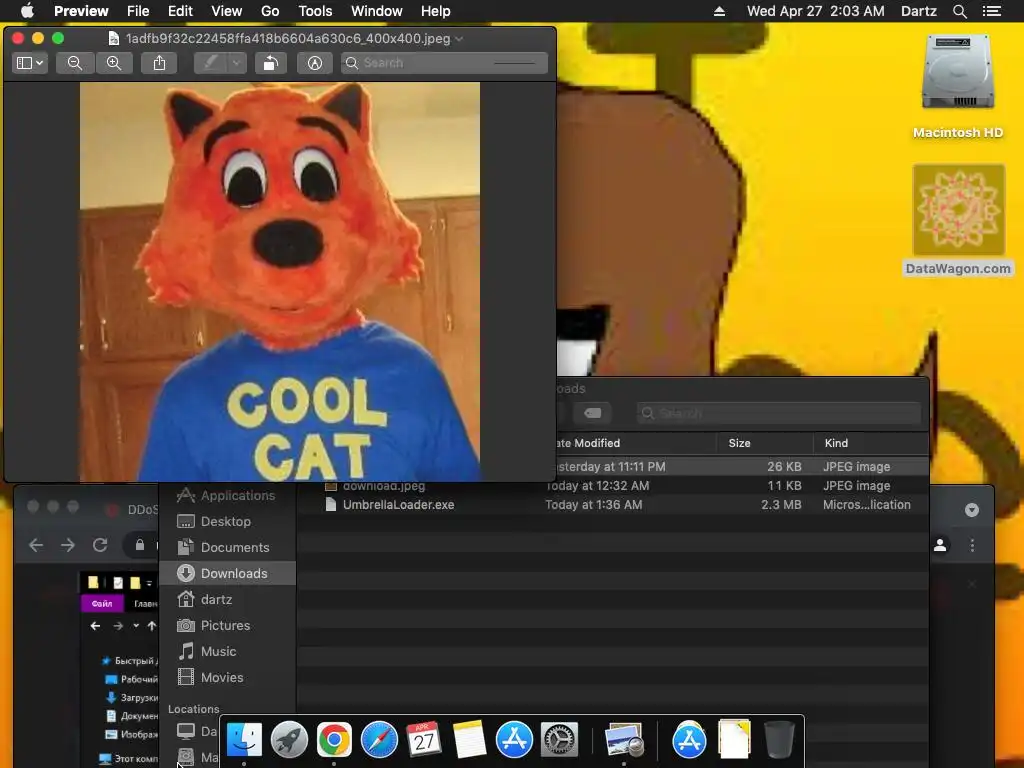
Task: Open the Tools menu
Action: coord(315,11)
